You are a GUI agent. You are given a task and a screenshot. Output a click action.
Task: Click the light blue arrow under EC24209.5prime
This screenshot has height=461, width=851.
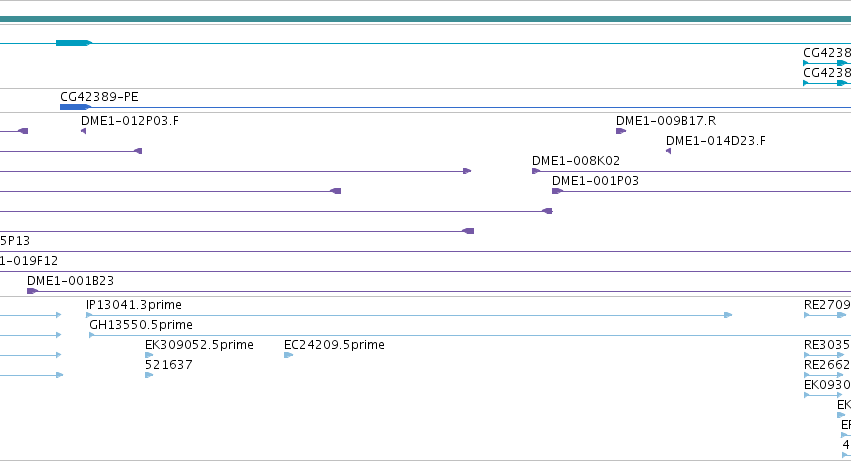tap(289, 355)
